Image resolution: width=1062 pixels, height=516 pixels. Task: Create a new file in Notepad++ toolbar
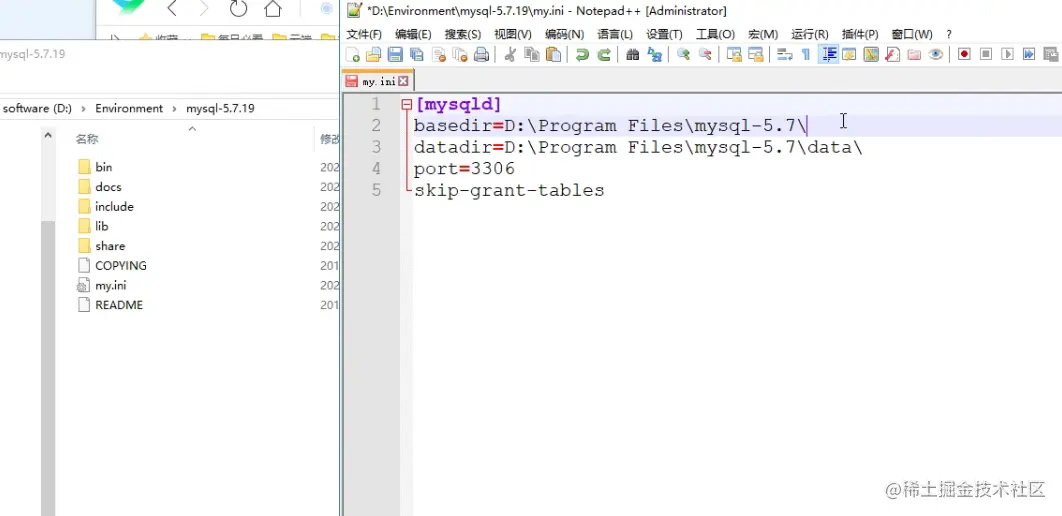click(352, 55)
